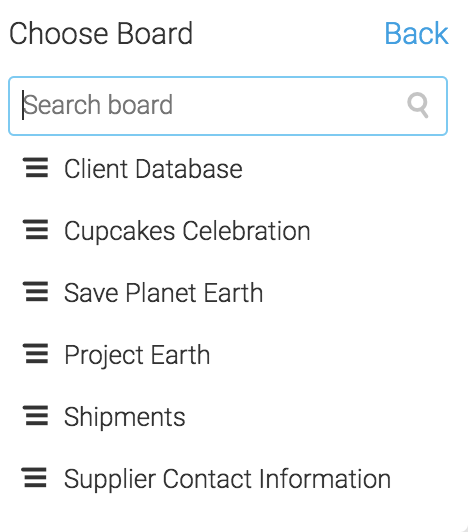Screen dimensions: 468x532
Task: Click the word Database in the first entry
Action: coord(189,169)
